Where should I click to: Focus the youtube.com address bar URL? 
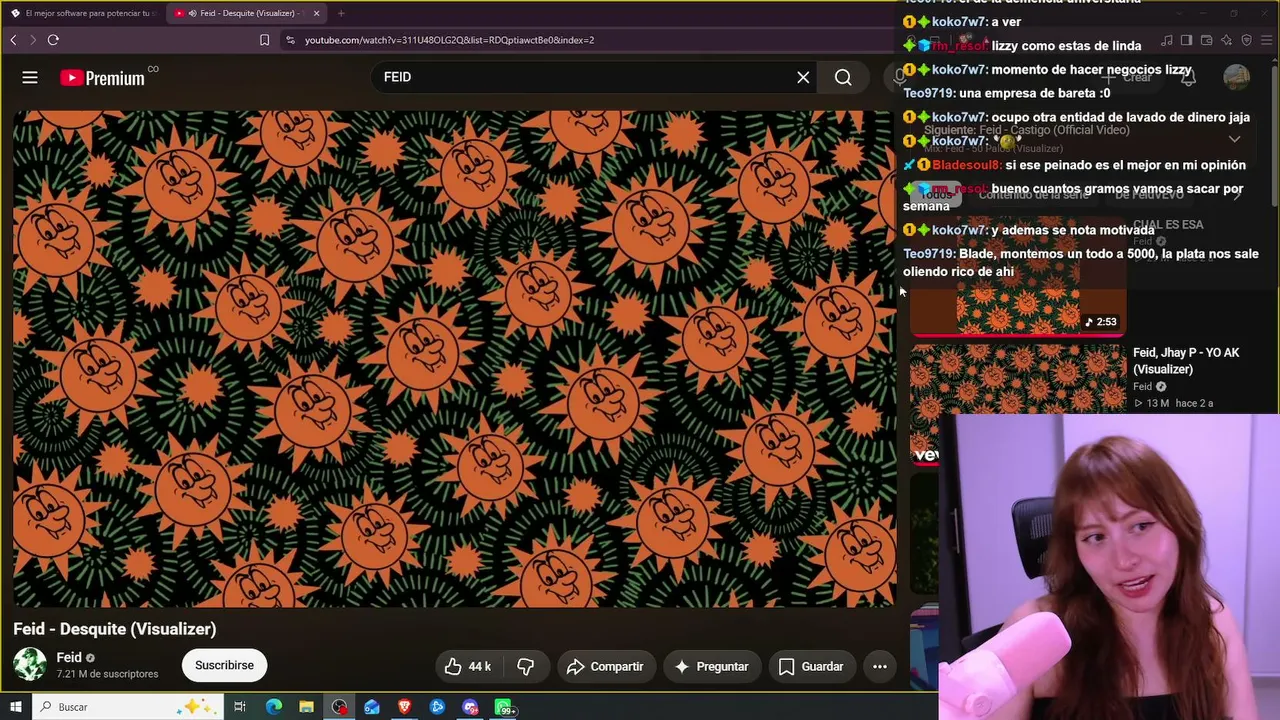click(x=449, y=40)
